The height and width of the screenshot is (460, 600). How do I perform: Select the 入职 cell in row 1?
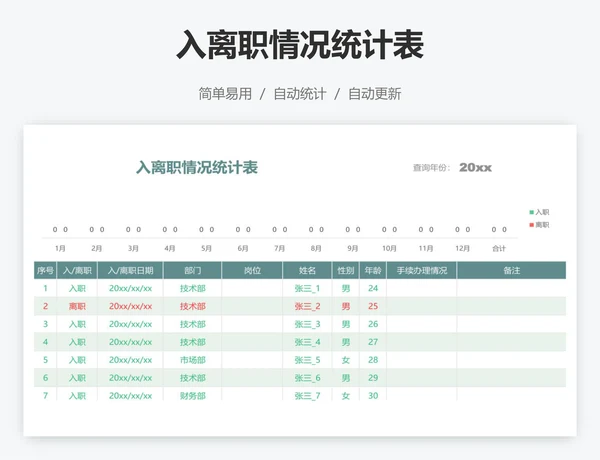point(77,288)
